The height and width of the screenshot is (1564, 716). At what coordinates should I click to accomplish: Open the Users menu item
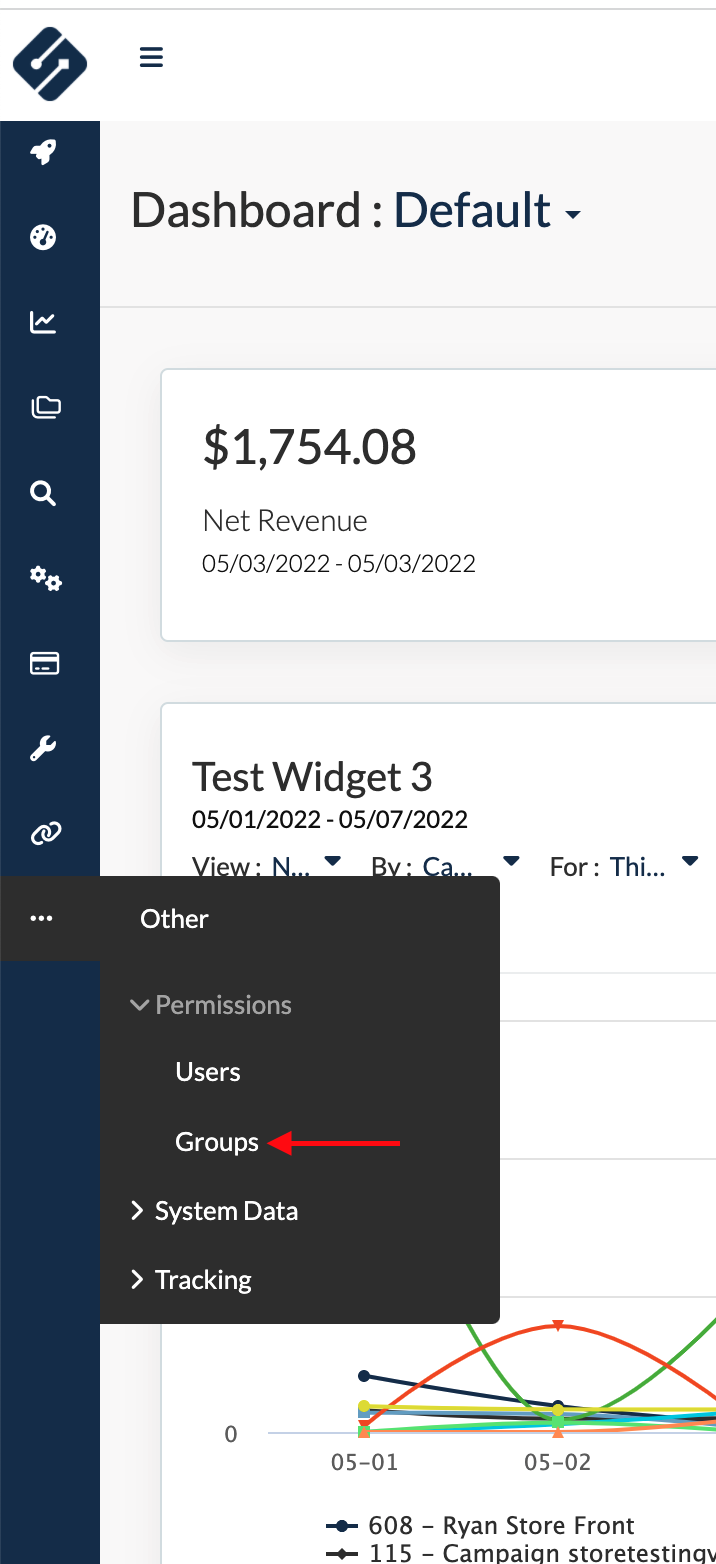[x=208, y=1072]
